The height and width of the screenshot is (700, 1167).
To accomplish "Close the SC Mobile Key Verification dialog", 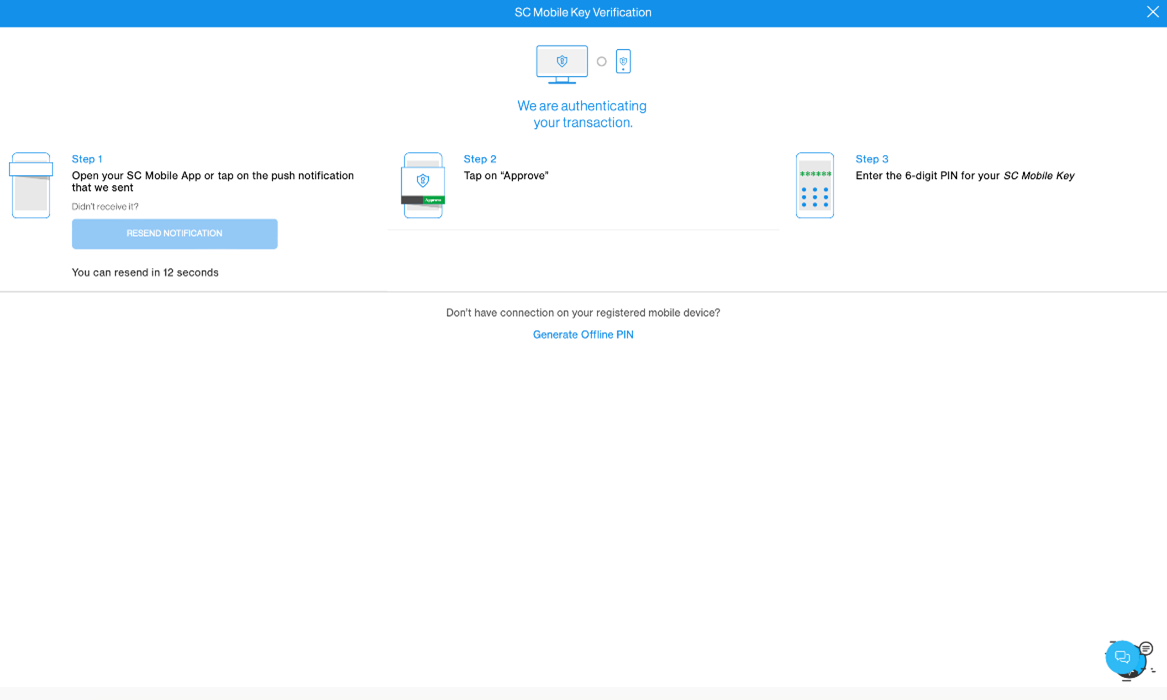I will 1152,12.
